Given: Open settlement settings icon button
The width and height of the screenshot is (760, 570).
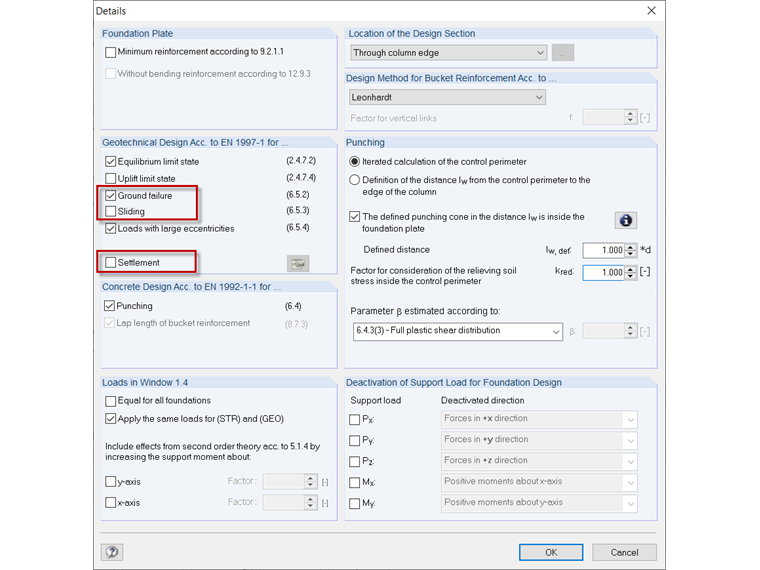Looking at the screenshot, I should pyautogui.click(x=298, y=263).
